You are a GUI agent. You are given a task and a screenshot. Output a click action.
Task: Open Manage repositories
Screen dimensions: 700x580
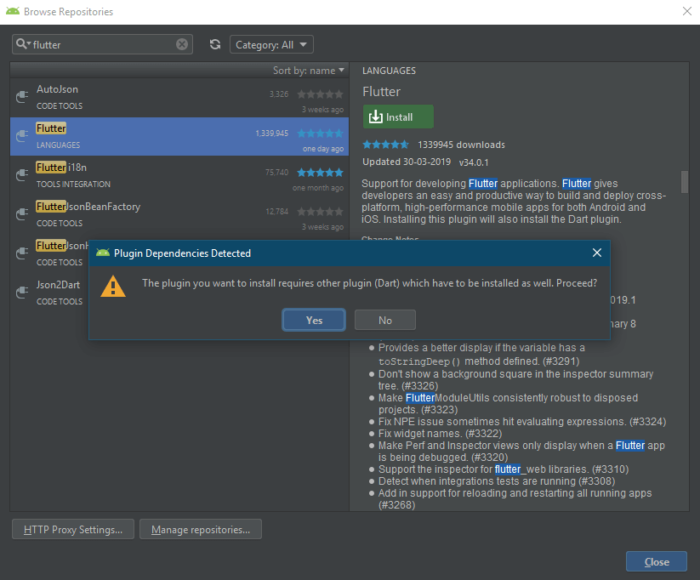point(200,529)
